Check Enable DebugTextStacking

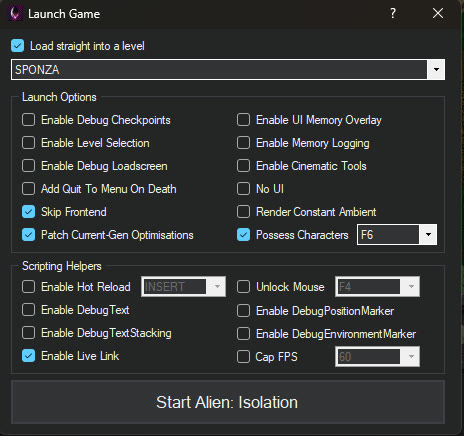pyautogui.click(x=28, y=333)
